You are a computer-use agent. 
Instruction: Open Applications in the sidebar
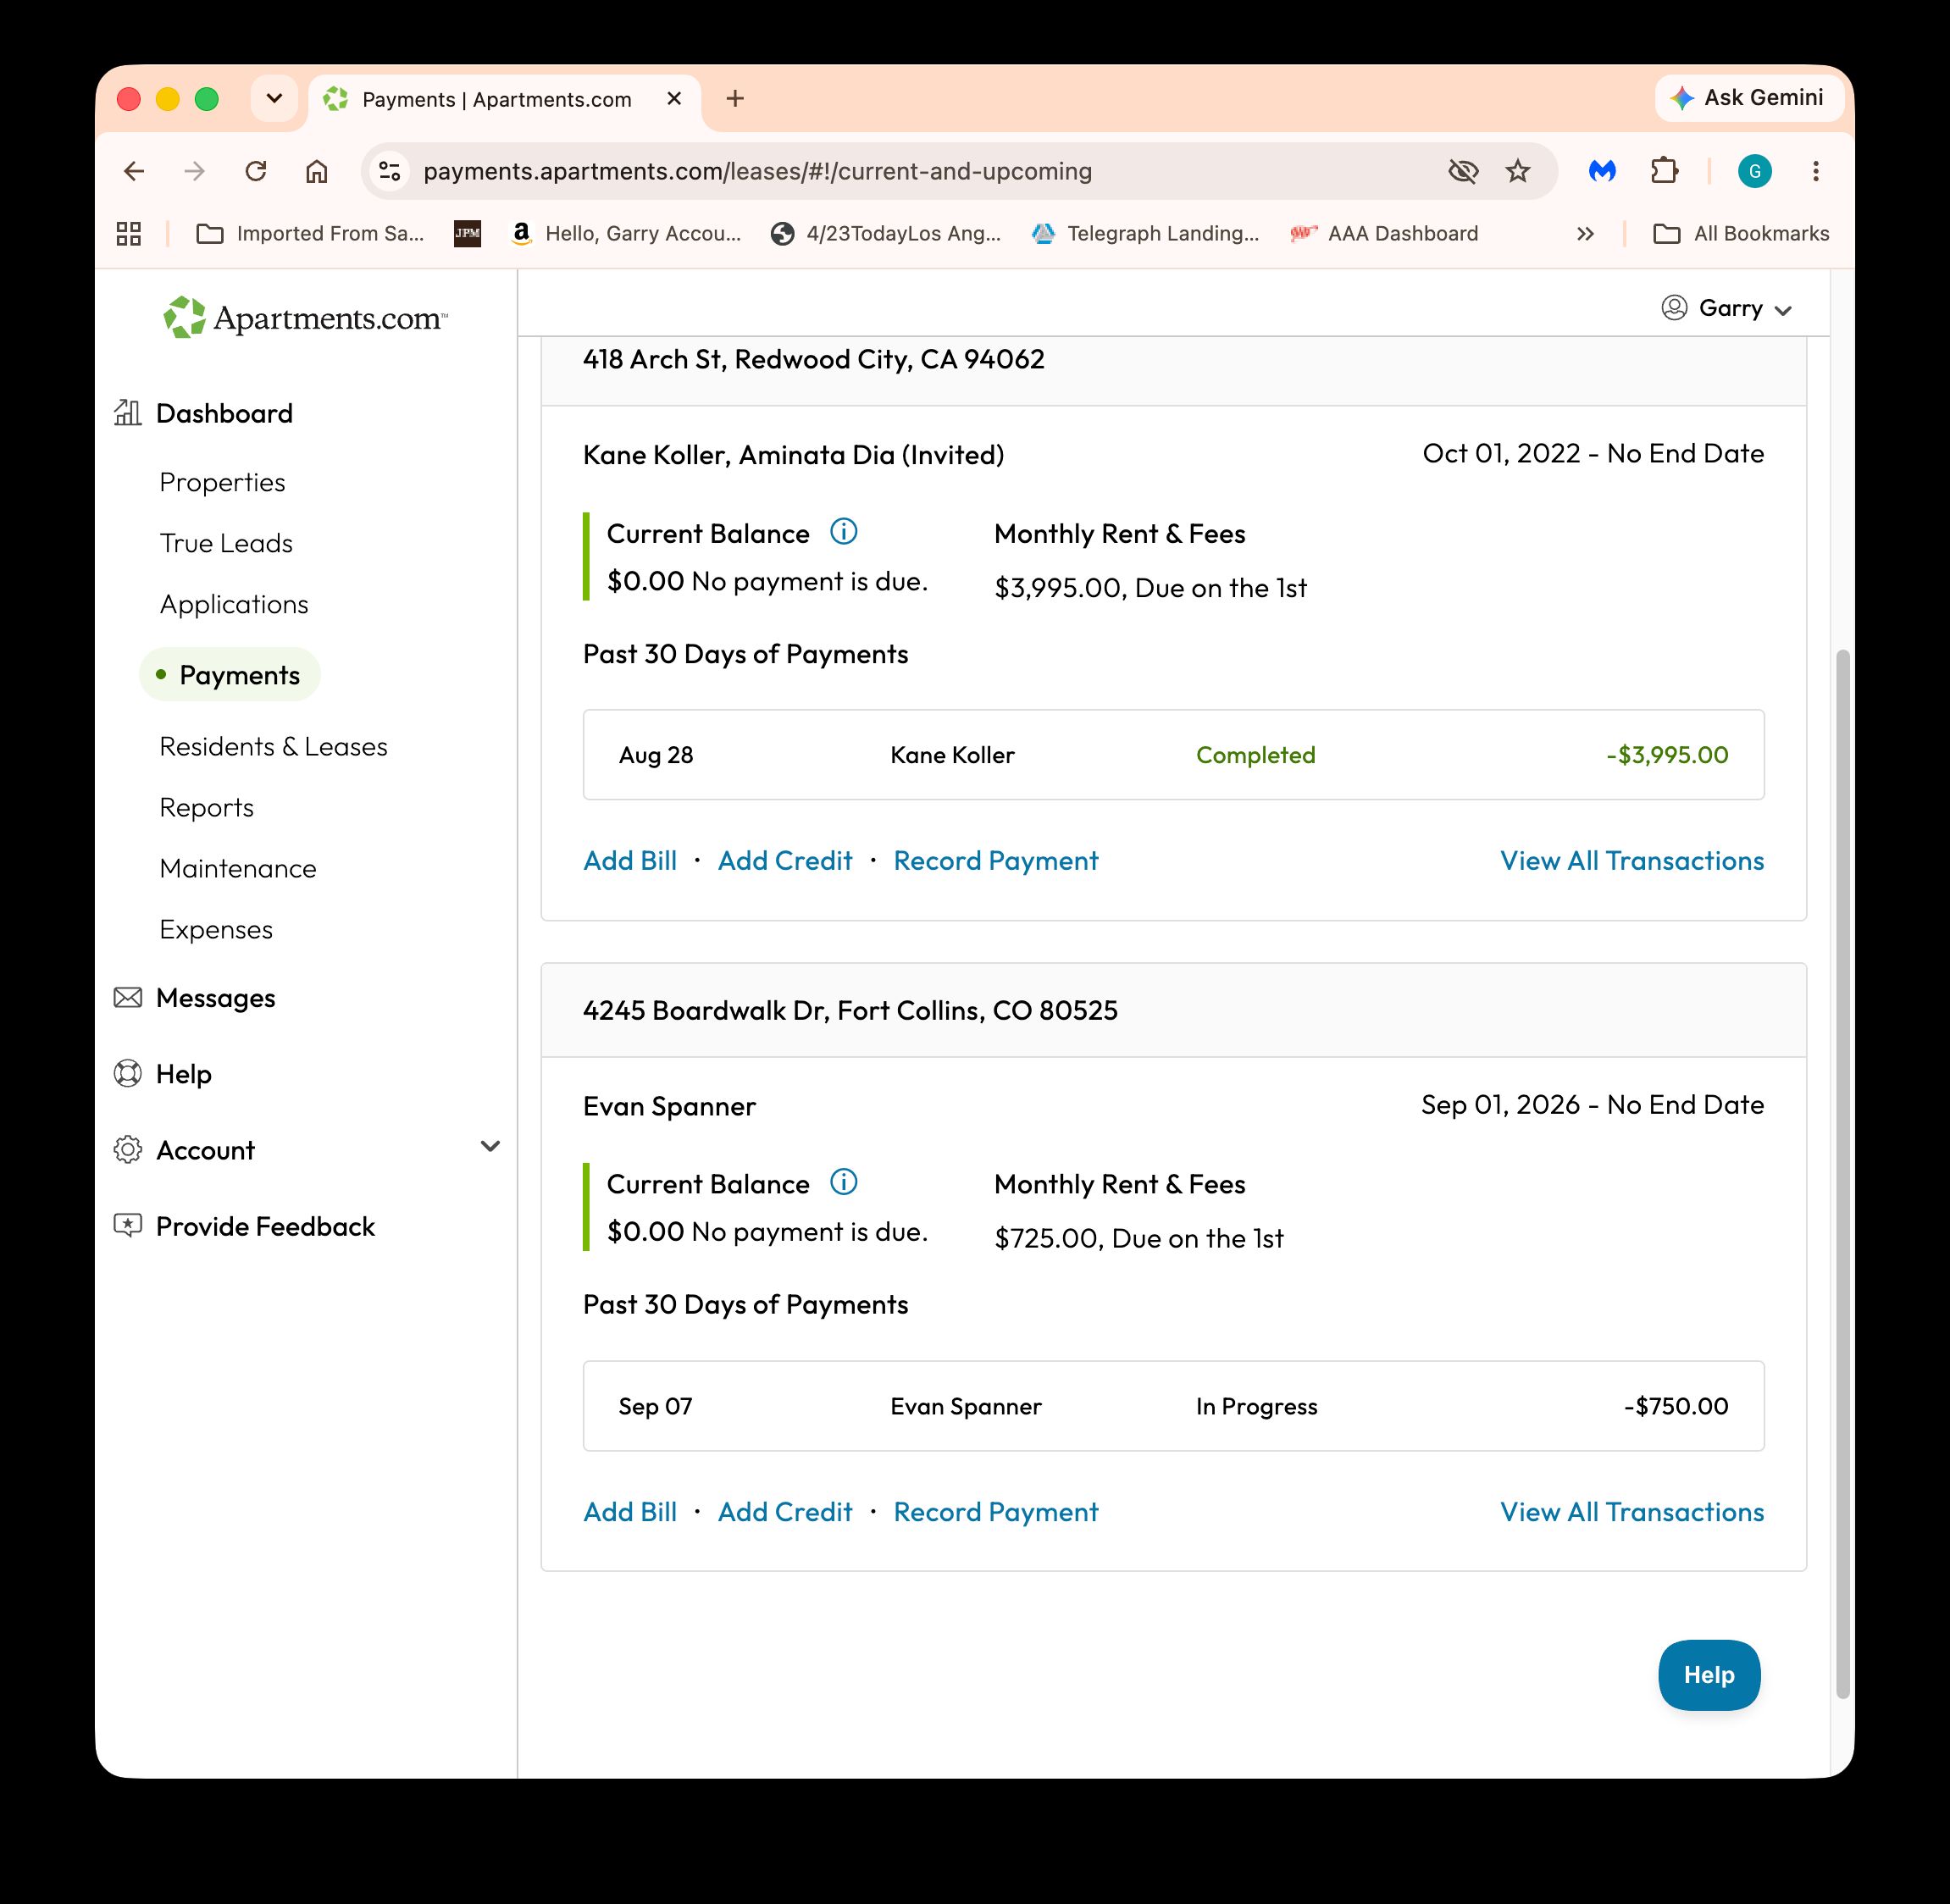(x=234, y=604)
